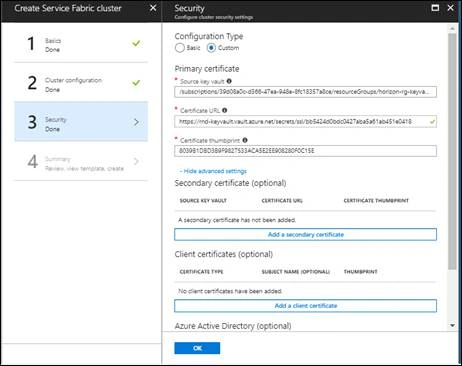
Task: Click the Security blade vertical scrollbar thumb
Action: pos(452,151)
